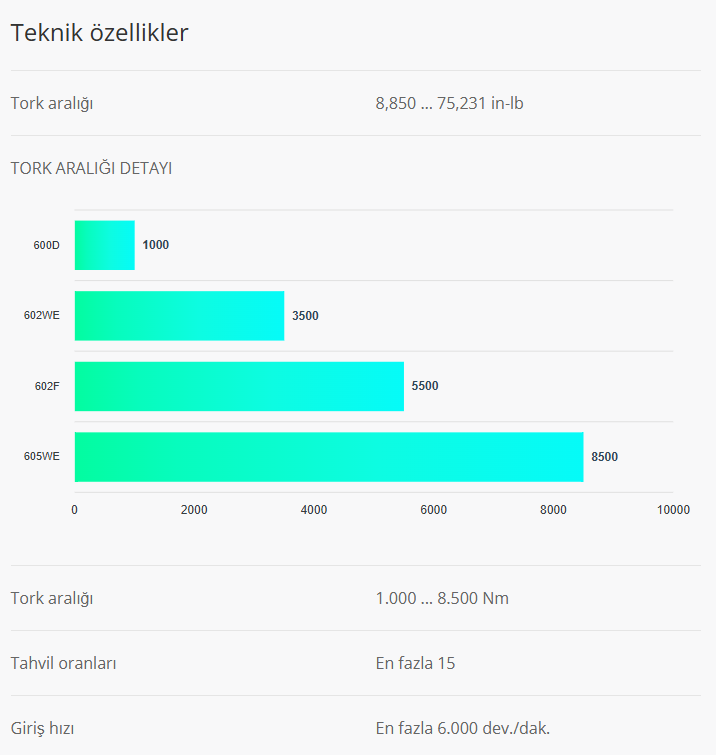Click the "Teknik özellikler" heading

(x=99, y=33)
